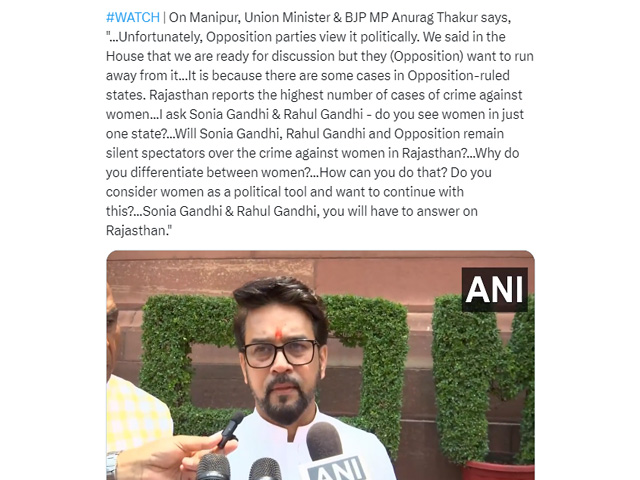Click the ANI watermark logo on video
The image size is (640, 480).
tap(495, 289)
